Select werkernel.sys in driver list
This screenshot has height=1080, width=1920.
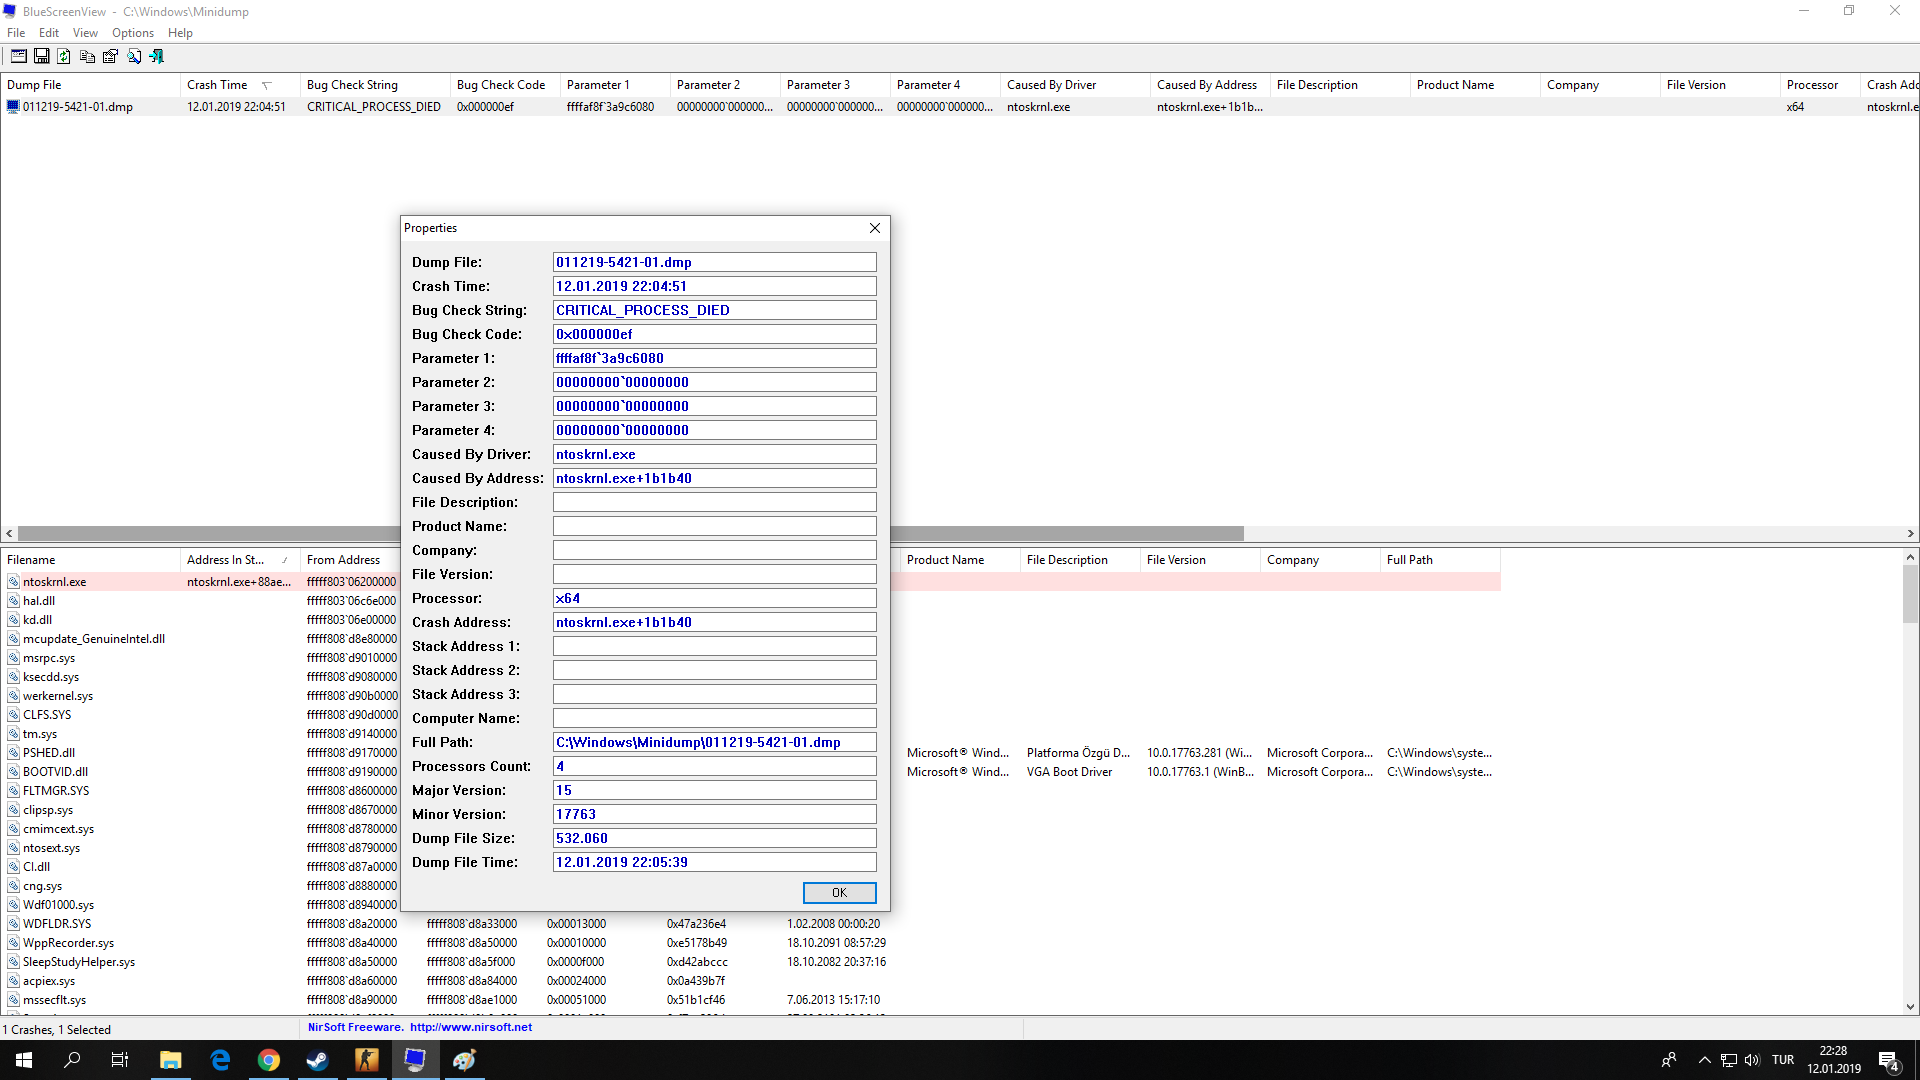[58, 696]
